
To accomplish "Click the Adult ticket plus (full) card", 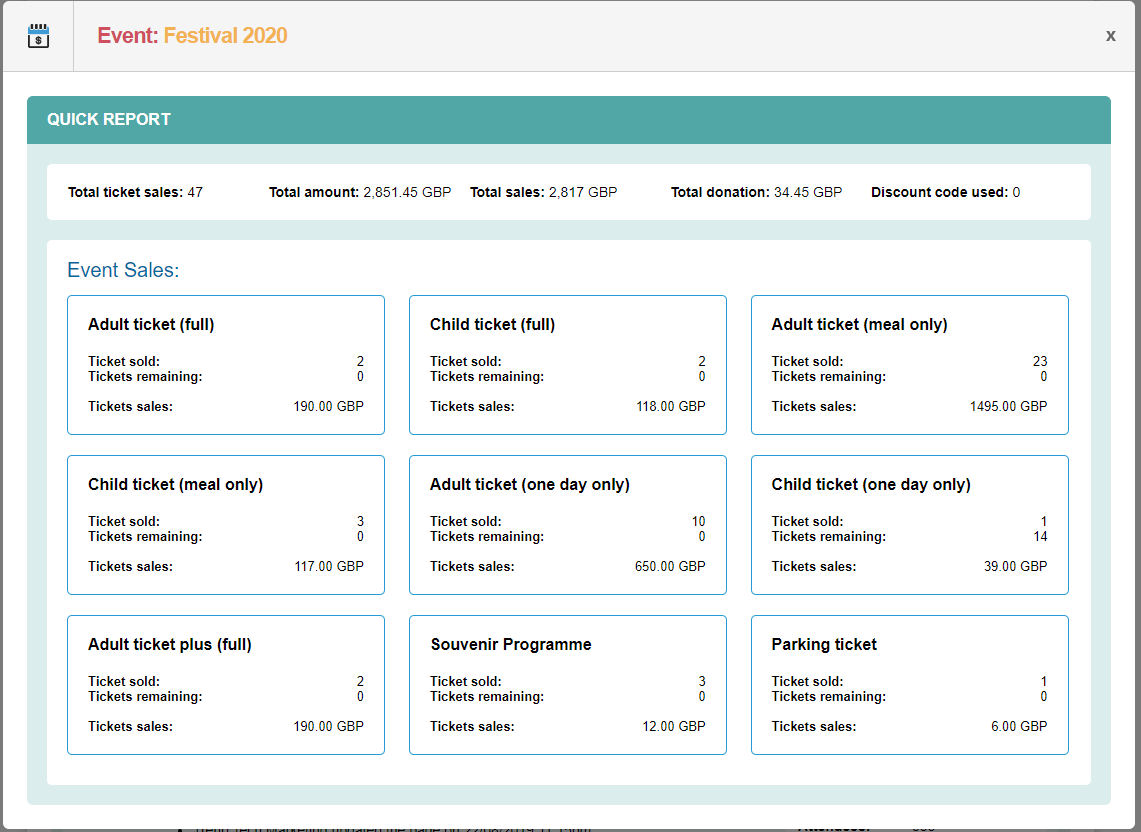I will tap(225, 685).
